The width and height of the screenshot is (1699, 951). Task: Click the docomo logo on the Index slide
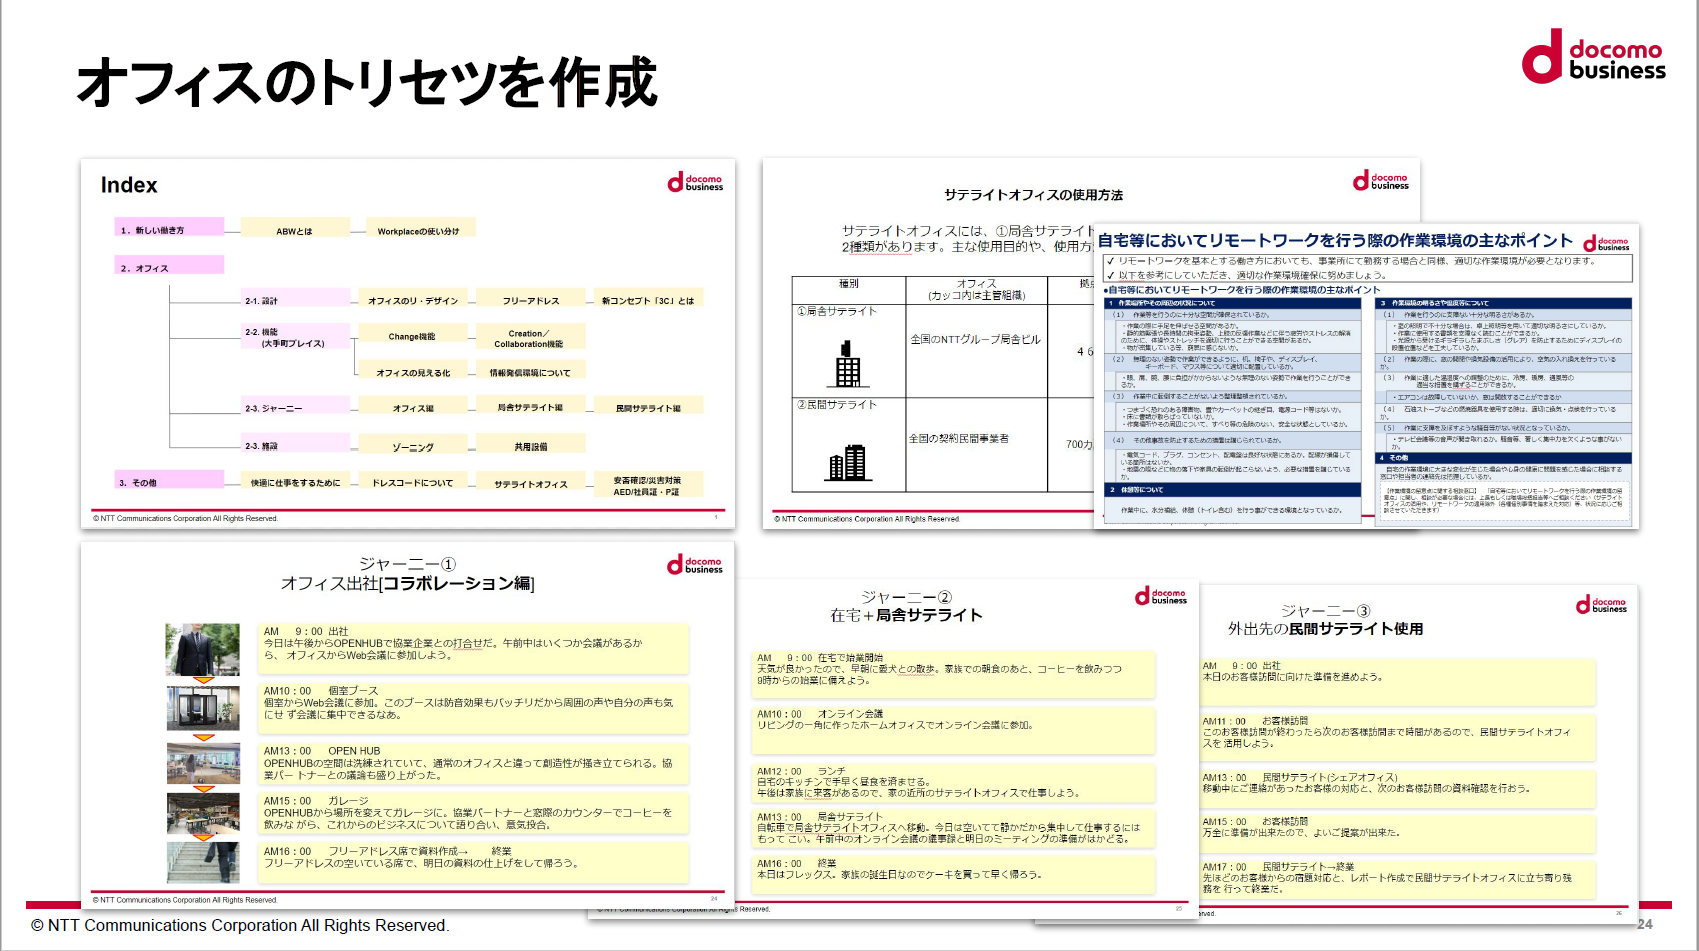695,182
